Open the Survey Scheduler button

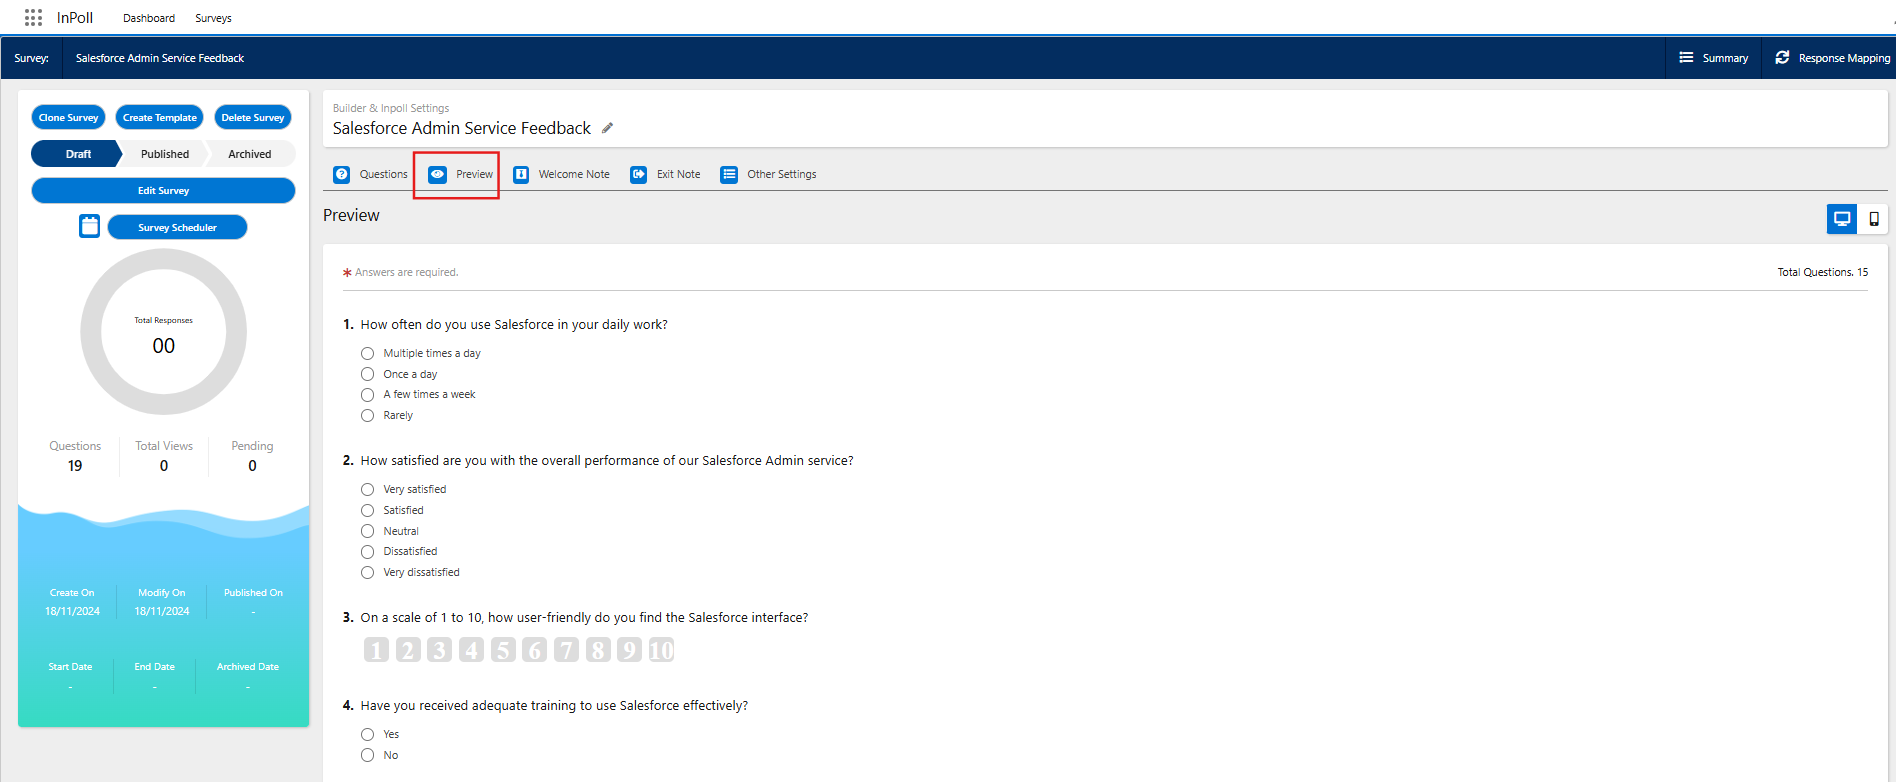click(177, 227)
